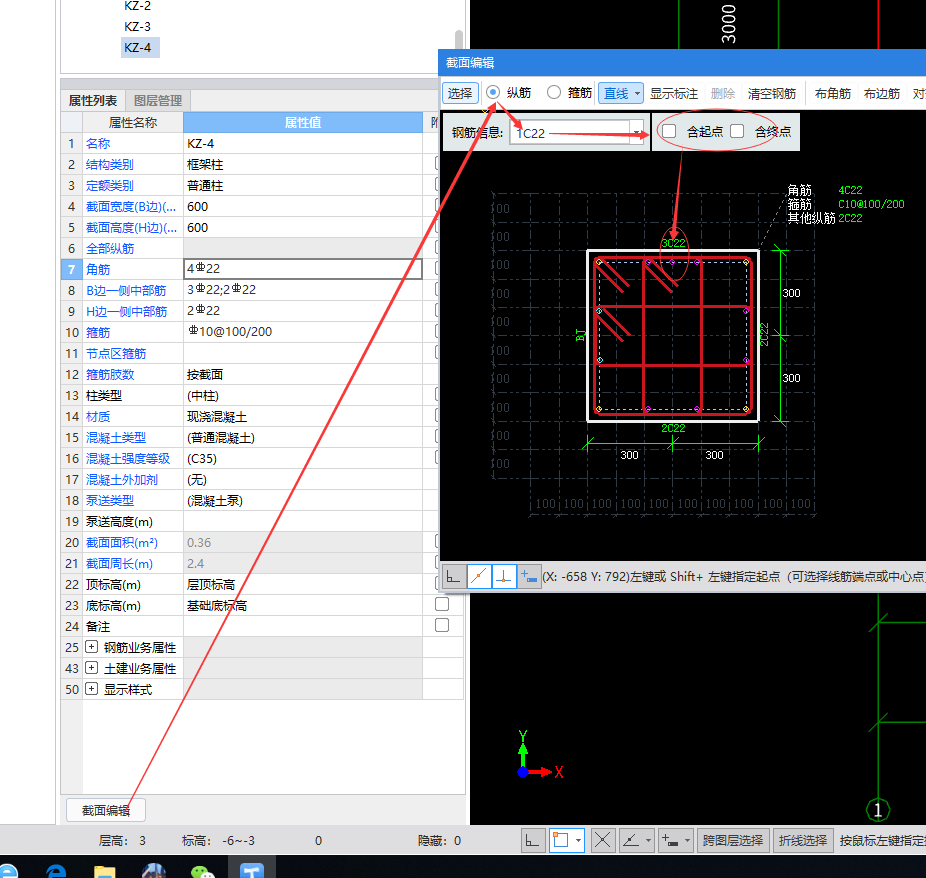Viewport: 926px width, 878px height.
Task: Click the blue T application taskbar icon
Action: tap(252, 871)
